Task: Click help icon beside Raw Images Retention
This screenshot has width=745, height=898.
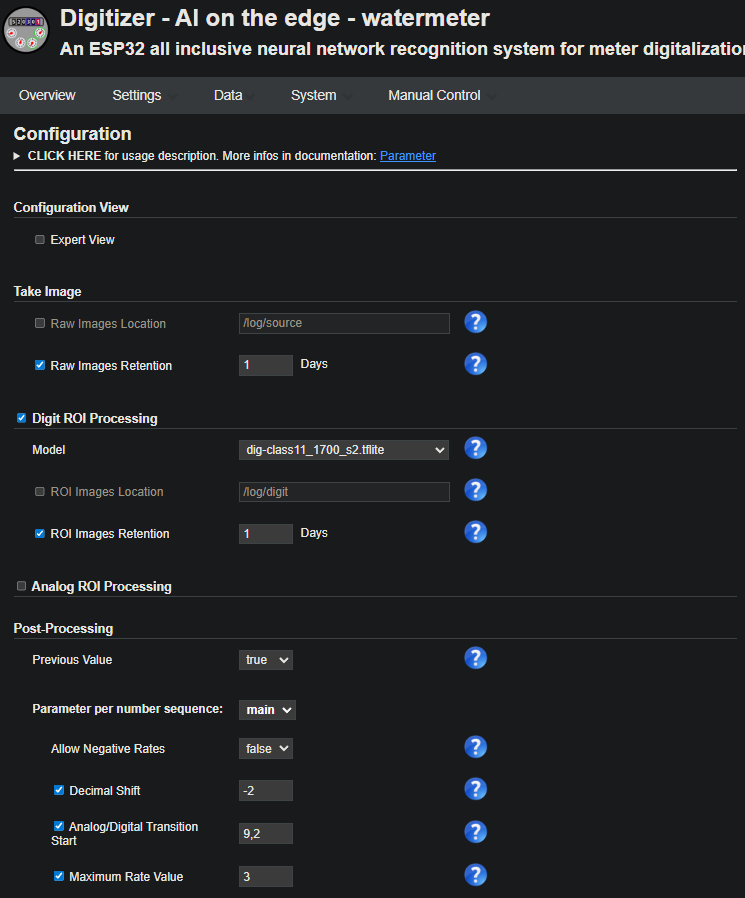Action: (476, 364)
